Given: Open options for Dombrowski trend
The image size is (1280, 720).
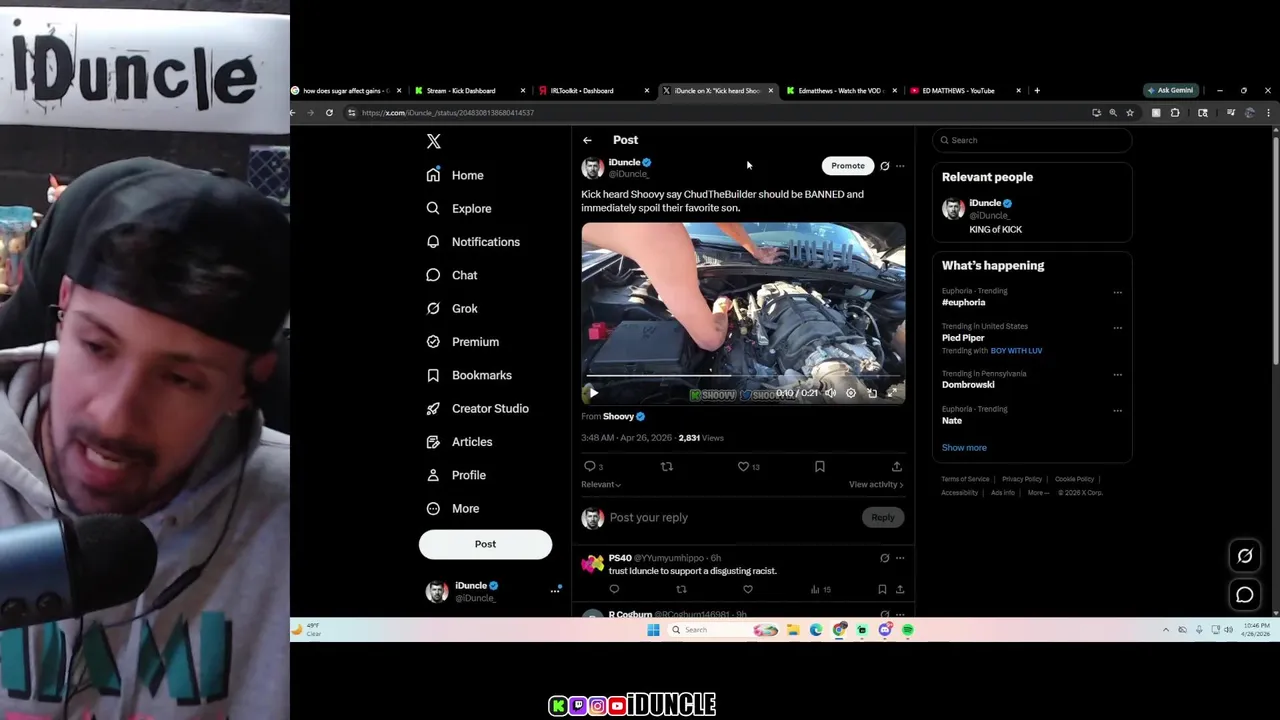Looking at the screenshot, I should click(1117, 375).
